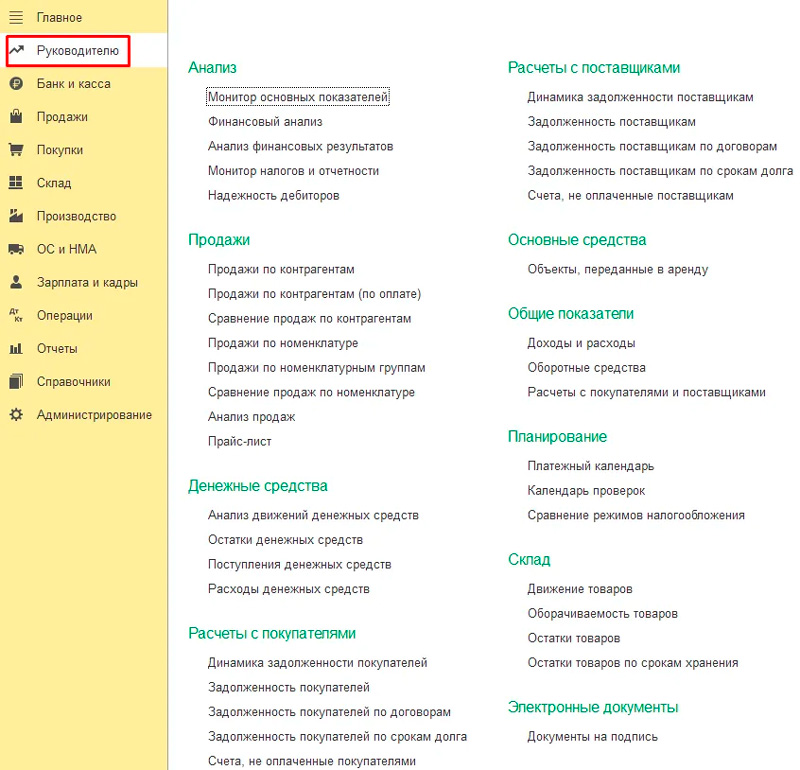Open ОС и НМА sidebar label
The image size is (800, 770).
(66, 249)
